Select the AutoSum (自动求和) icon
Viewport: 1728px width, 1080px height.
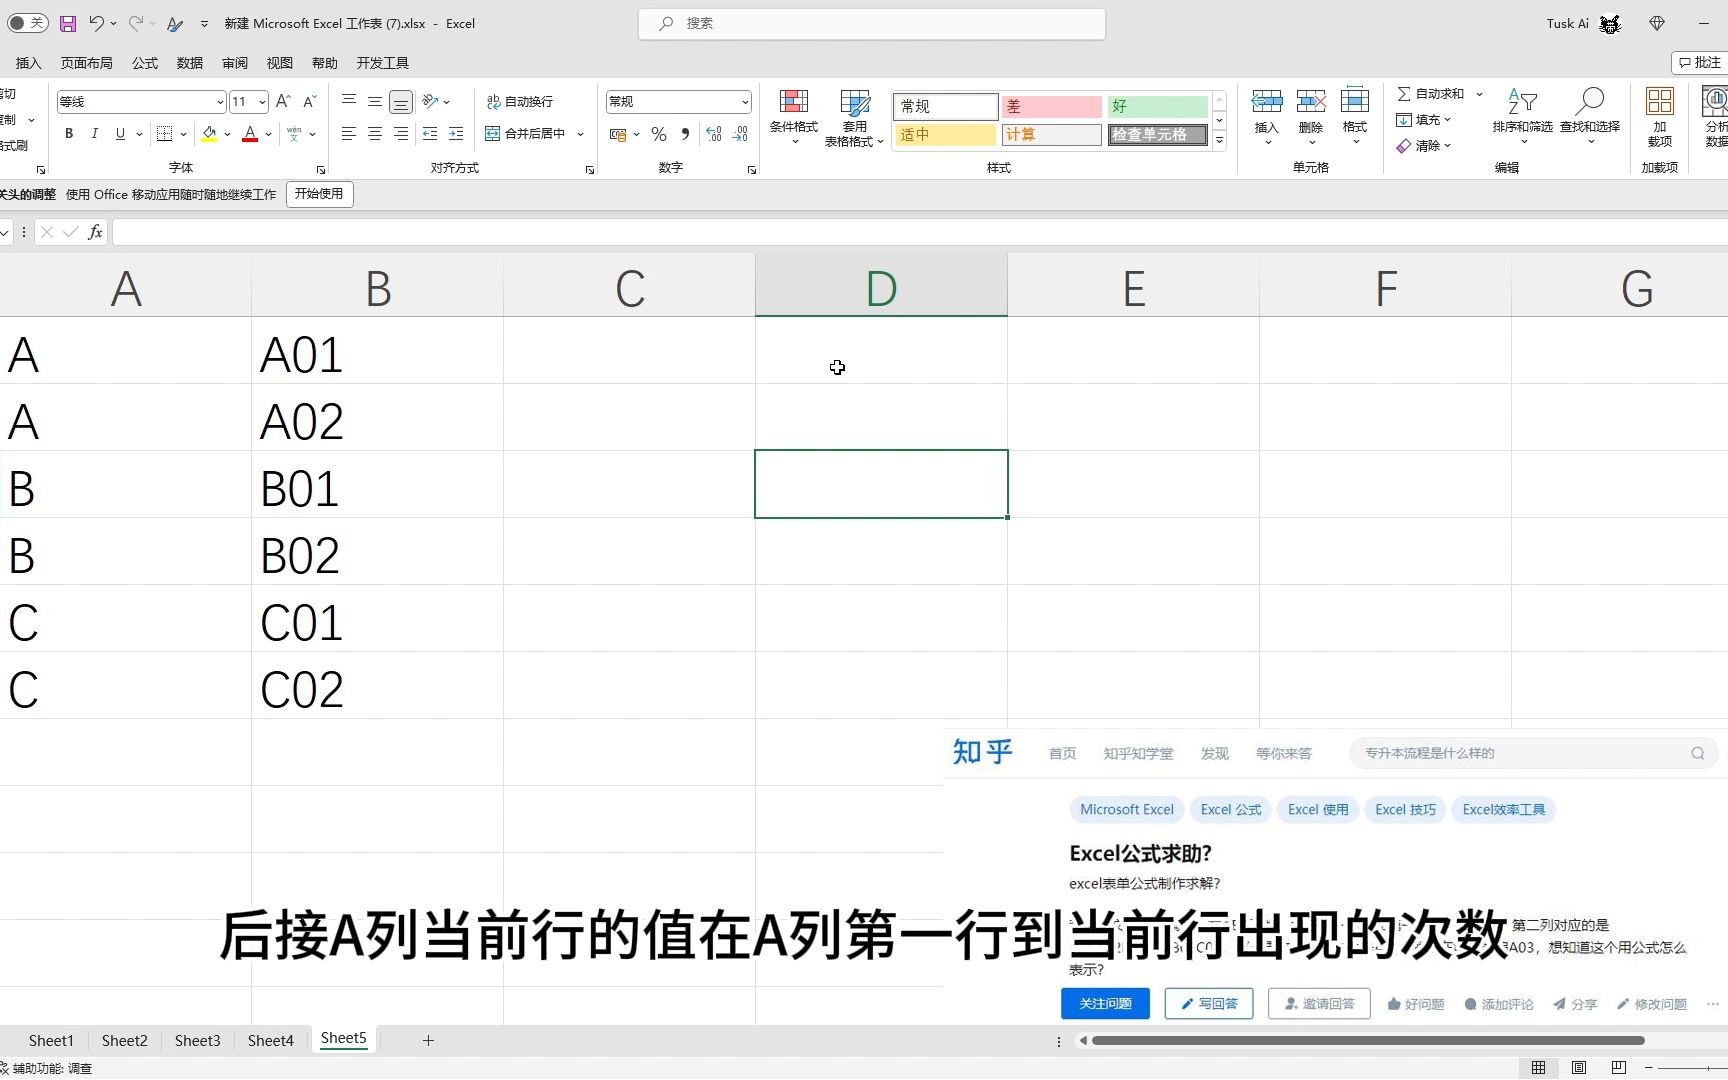[x=1406, y=93]
